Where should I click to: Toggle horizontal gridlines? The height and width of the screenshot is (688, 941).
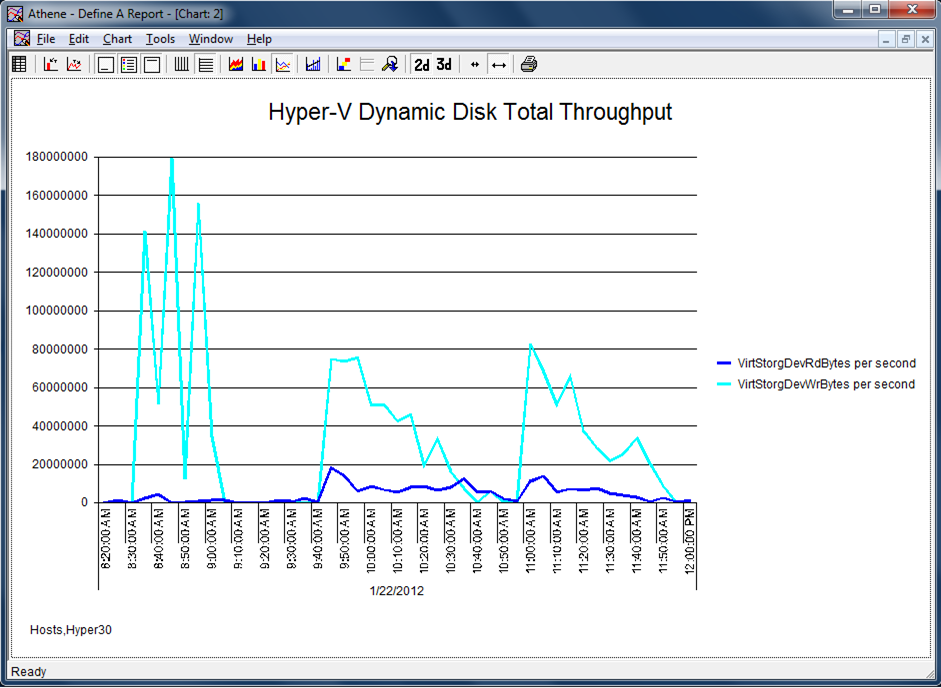[x=205, y=64]
